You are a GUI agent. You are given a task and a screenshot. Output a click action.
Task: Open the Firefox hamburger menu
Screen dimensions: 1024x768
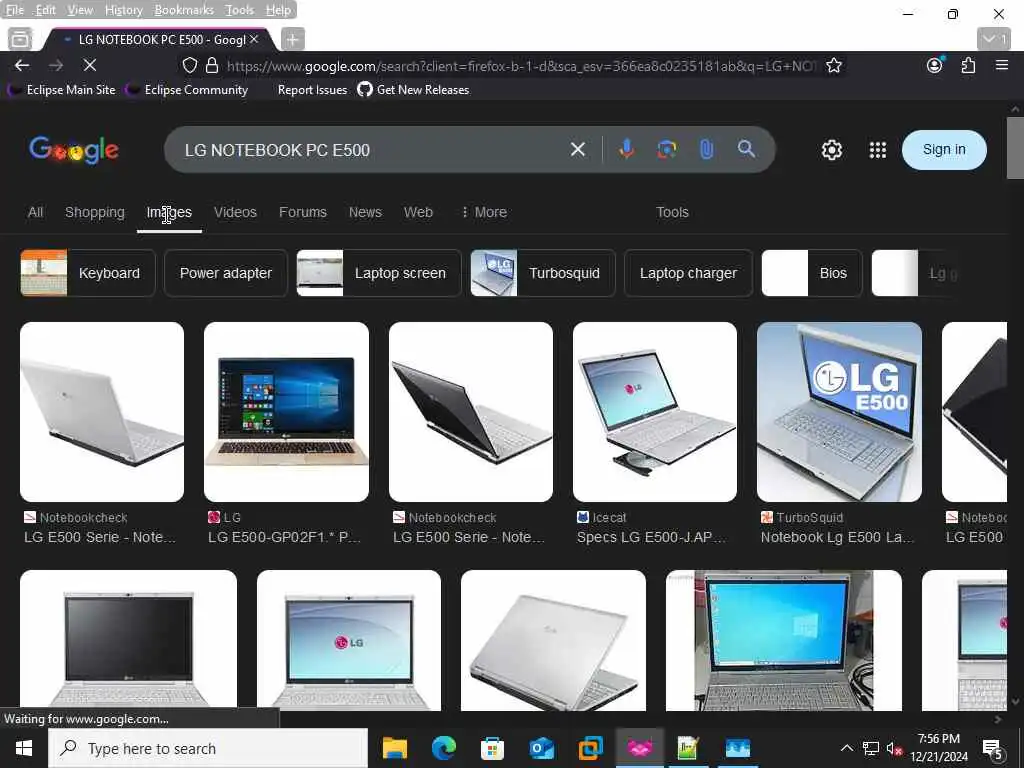[x=1002, y=65]
